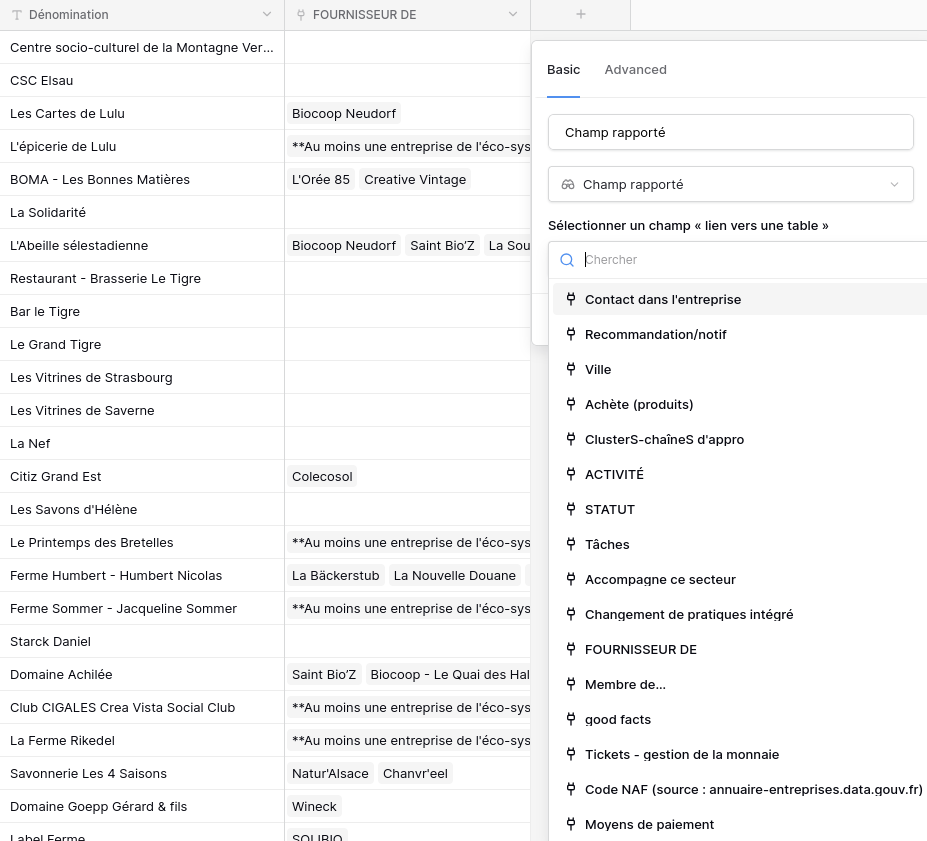Select the Basic tab
Screen dimensions: 927x841
[x=563, y=70]
